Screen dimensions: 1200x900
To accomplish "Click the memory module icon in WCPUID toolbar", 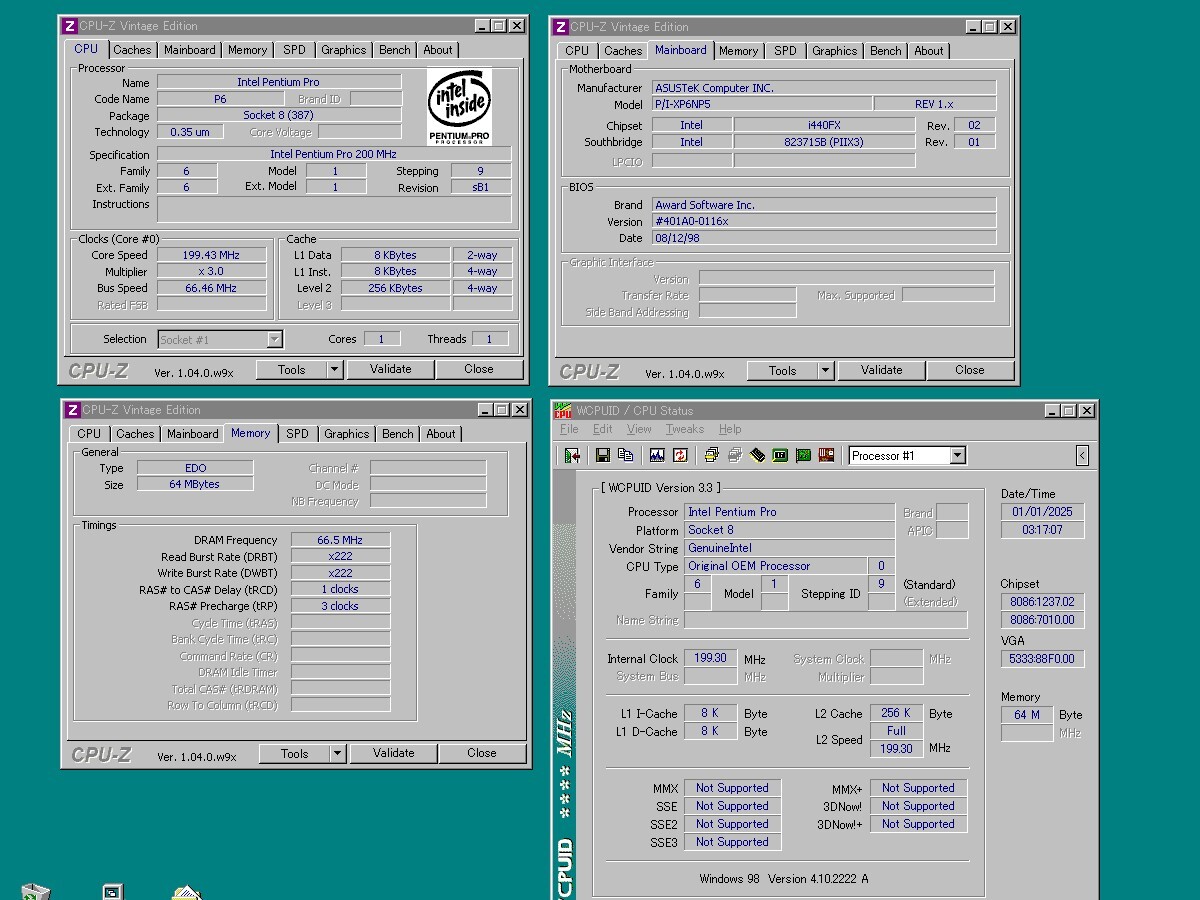I will coord(758,456).
